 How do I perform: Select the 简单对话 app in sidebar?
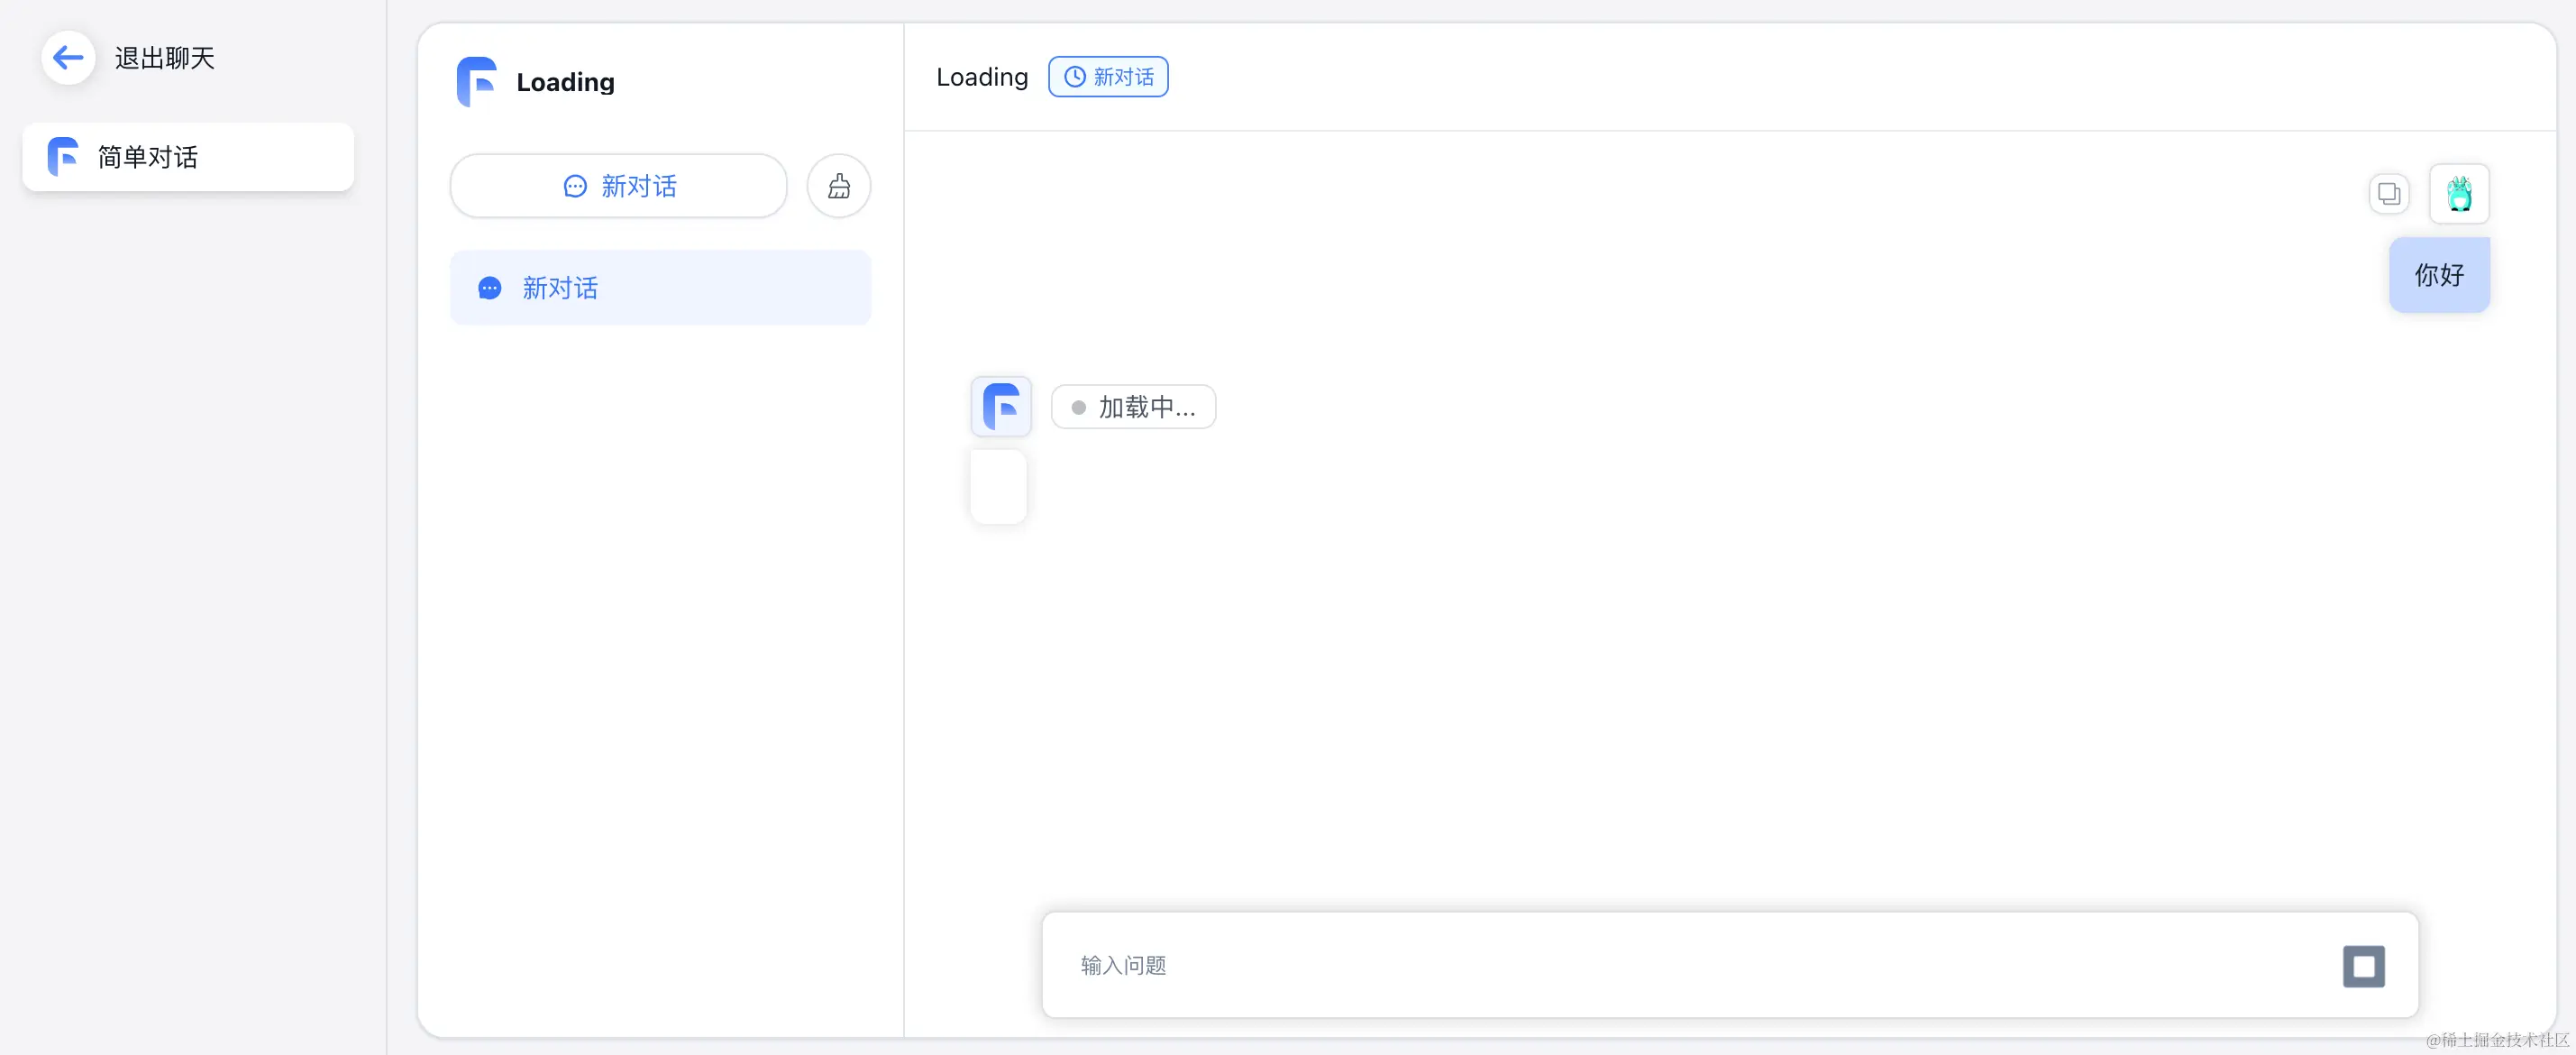click(188, 157)
